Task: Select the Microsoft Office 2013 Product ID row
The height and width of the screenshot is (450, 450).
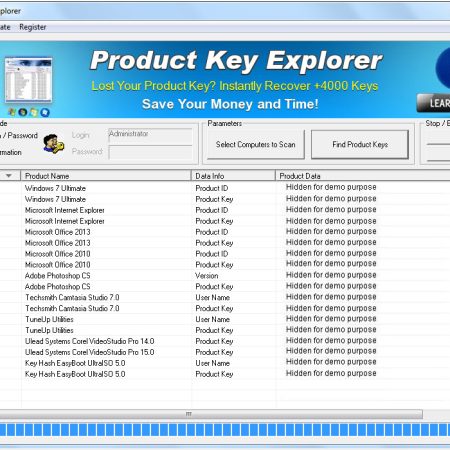Action: (225, 232)
